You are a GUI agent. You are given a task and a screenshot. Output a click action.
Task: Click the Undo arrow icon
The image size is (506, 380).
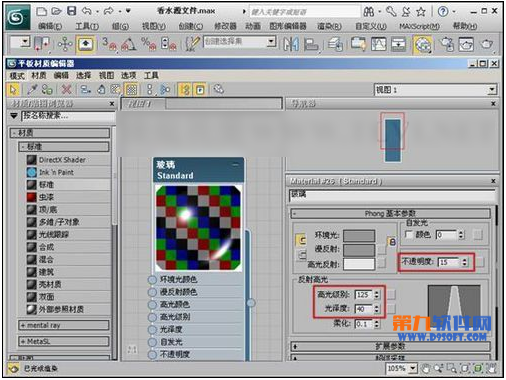click(87, 12)
